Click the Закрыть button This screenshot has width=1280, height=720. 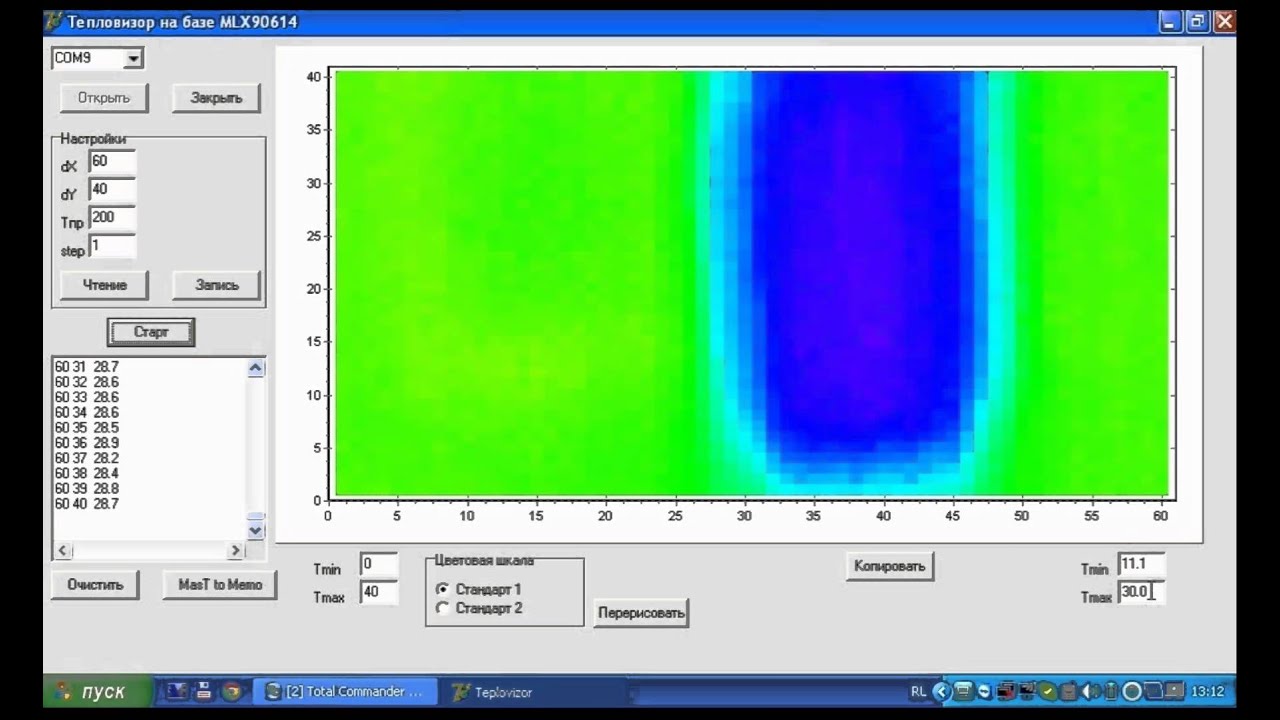tap(216, 98)
